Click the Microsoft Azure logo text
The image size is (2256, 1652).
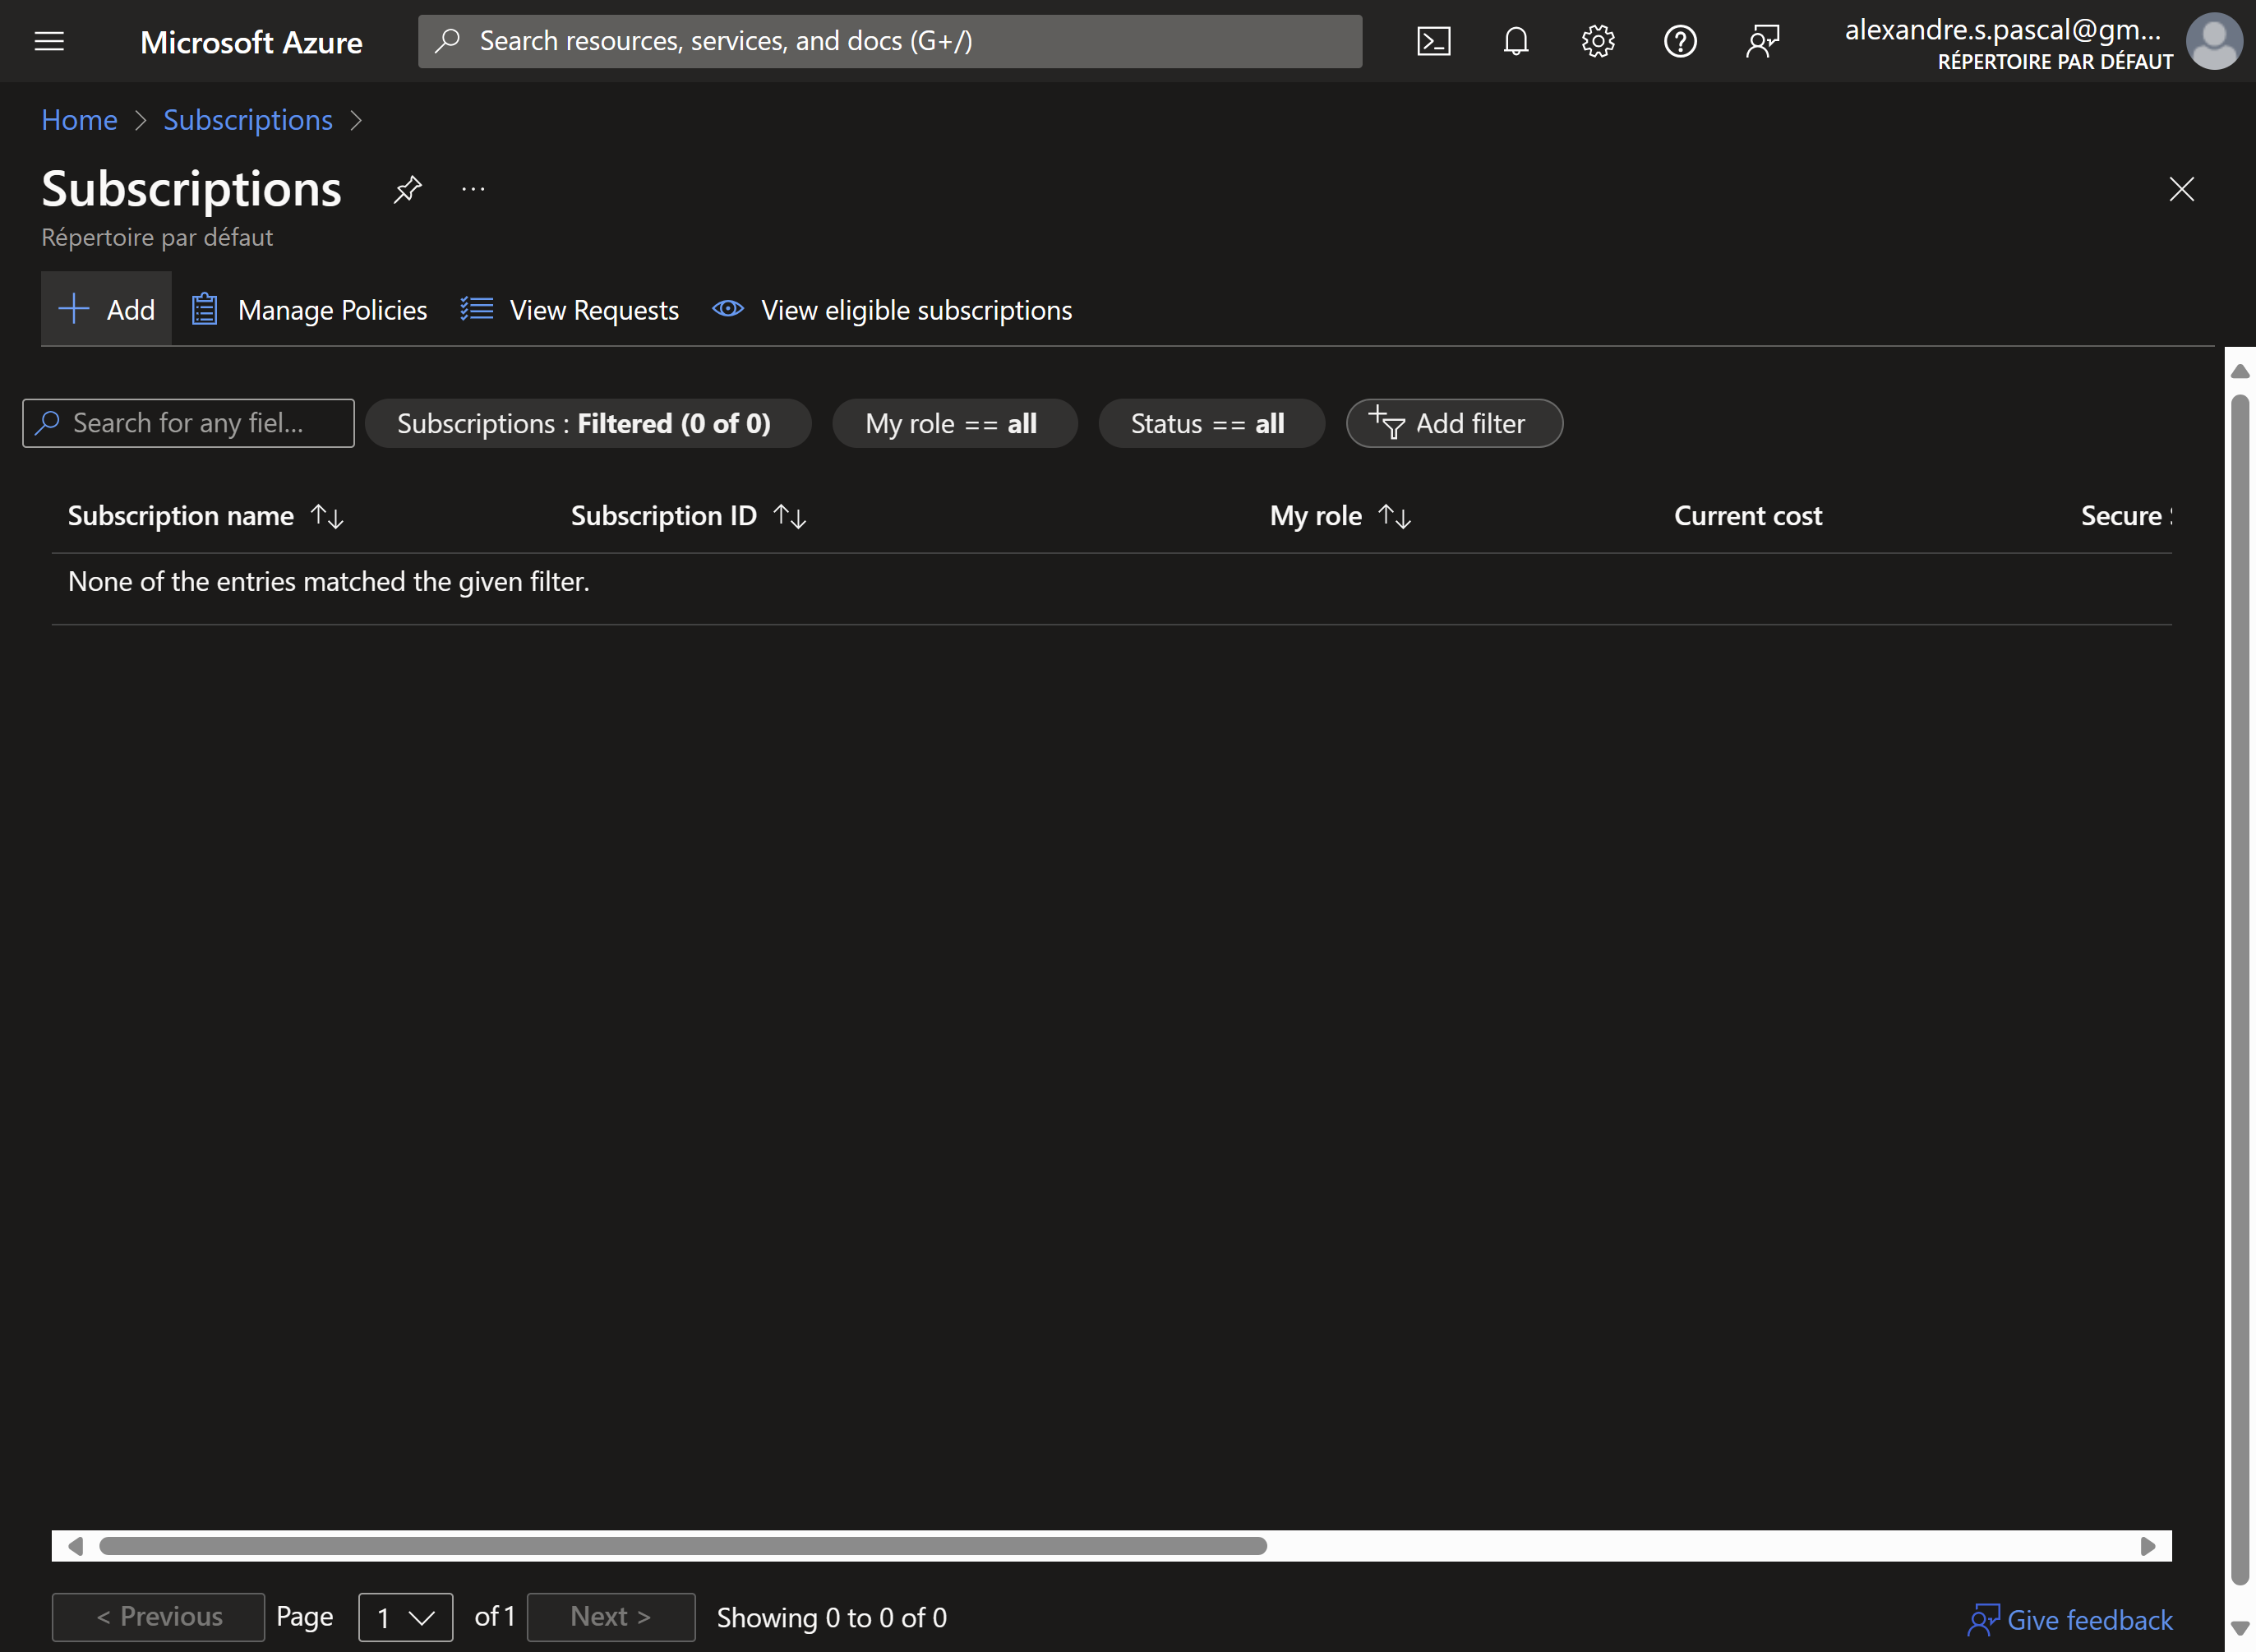(251, 42)
